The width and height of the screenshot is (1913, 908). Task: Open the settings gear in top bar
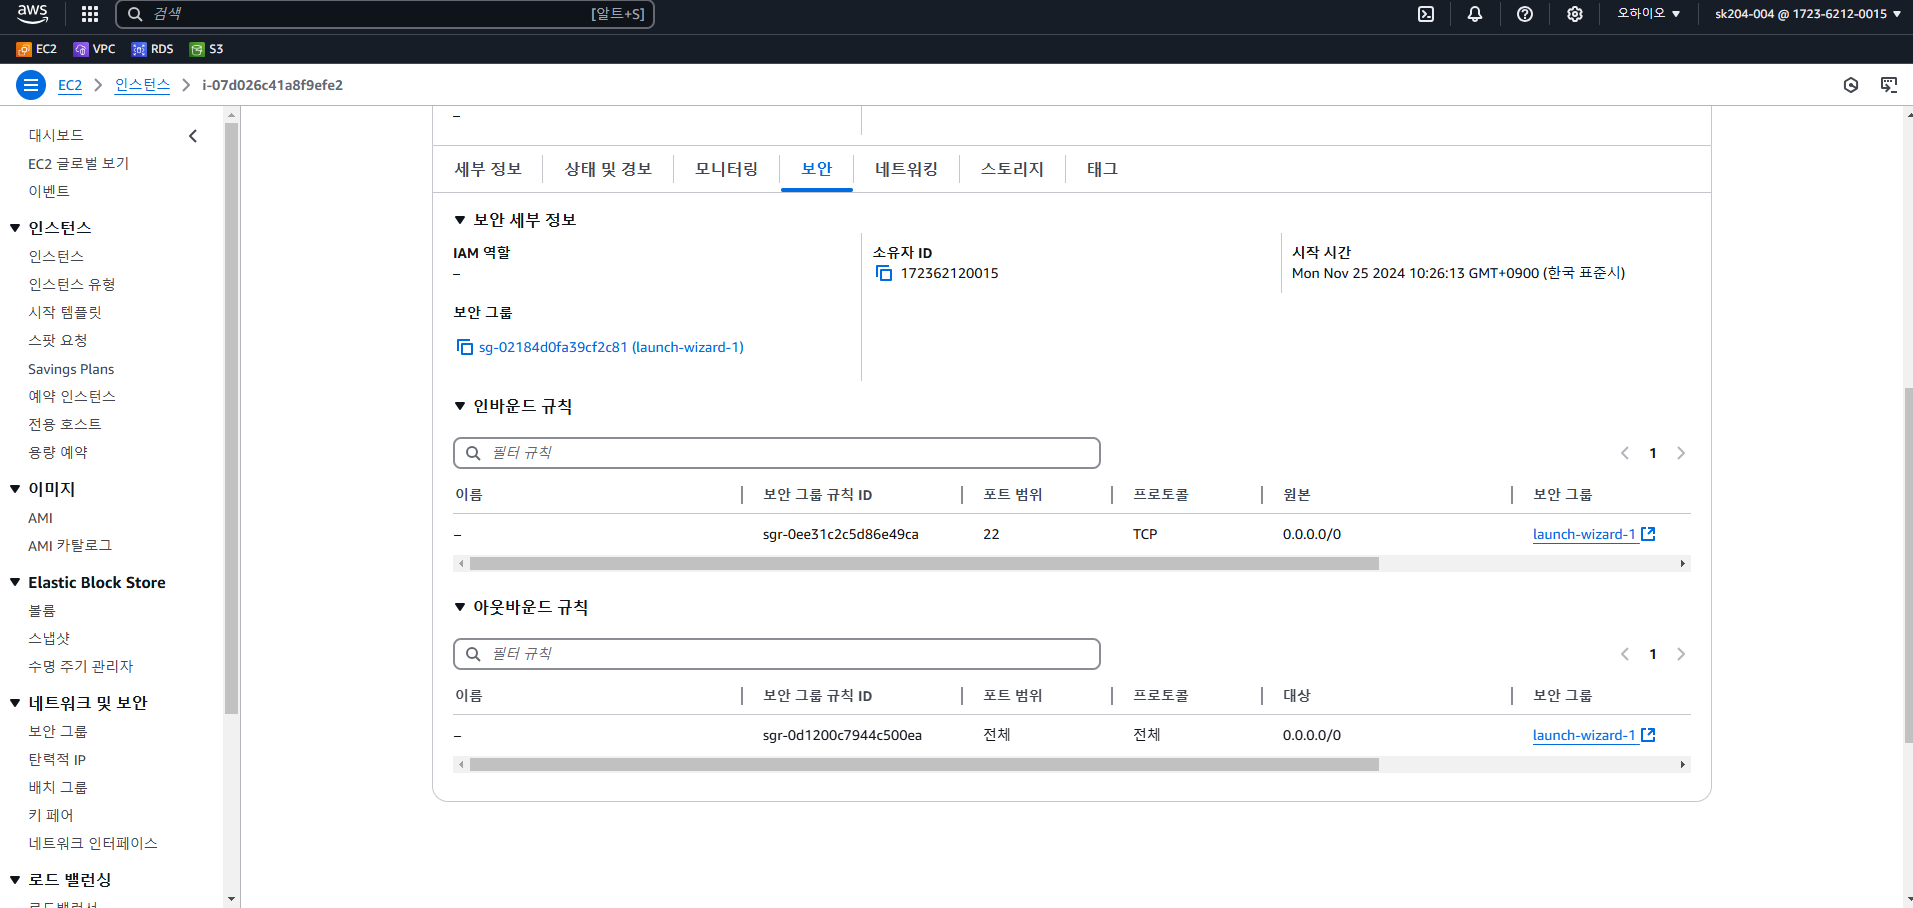[1575, 14]
